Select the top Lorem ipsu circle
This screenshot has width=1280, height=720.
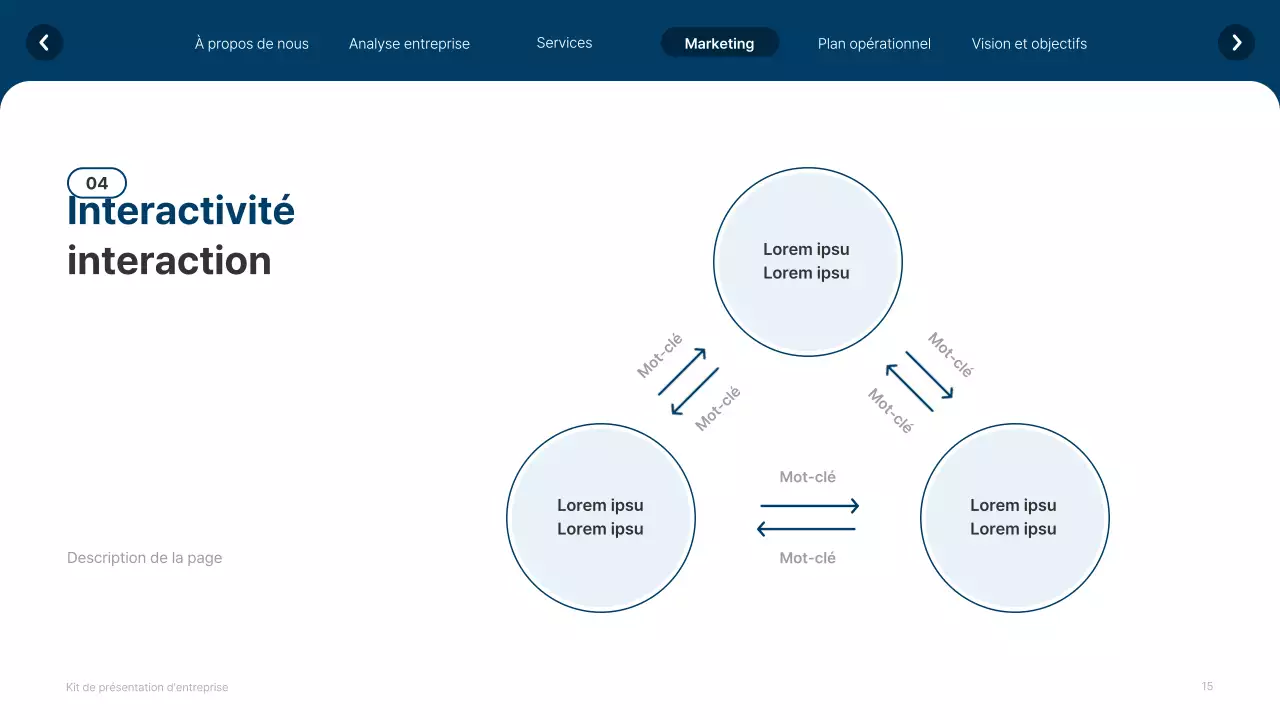807,261
